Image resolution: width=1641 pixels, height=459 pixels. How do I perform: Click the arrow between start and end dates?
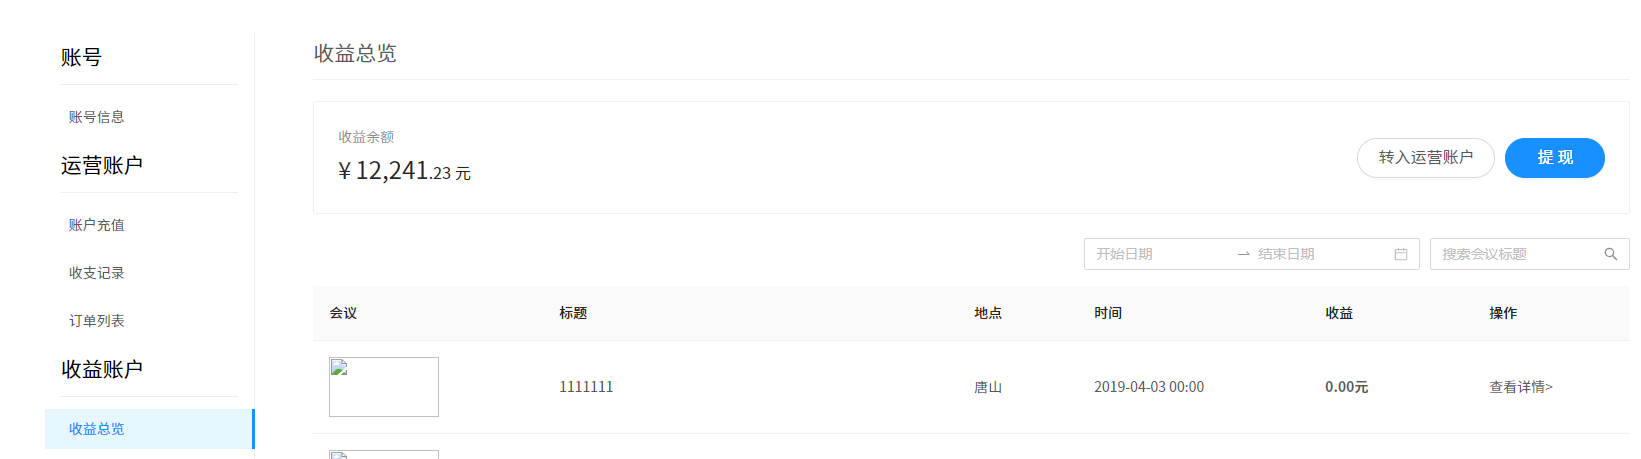point(1244,254)
